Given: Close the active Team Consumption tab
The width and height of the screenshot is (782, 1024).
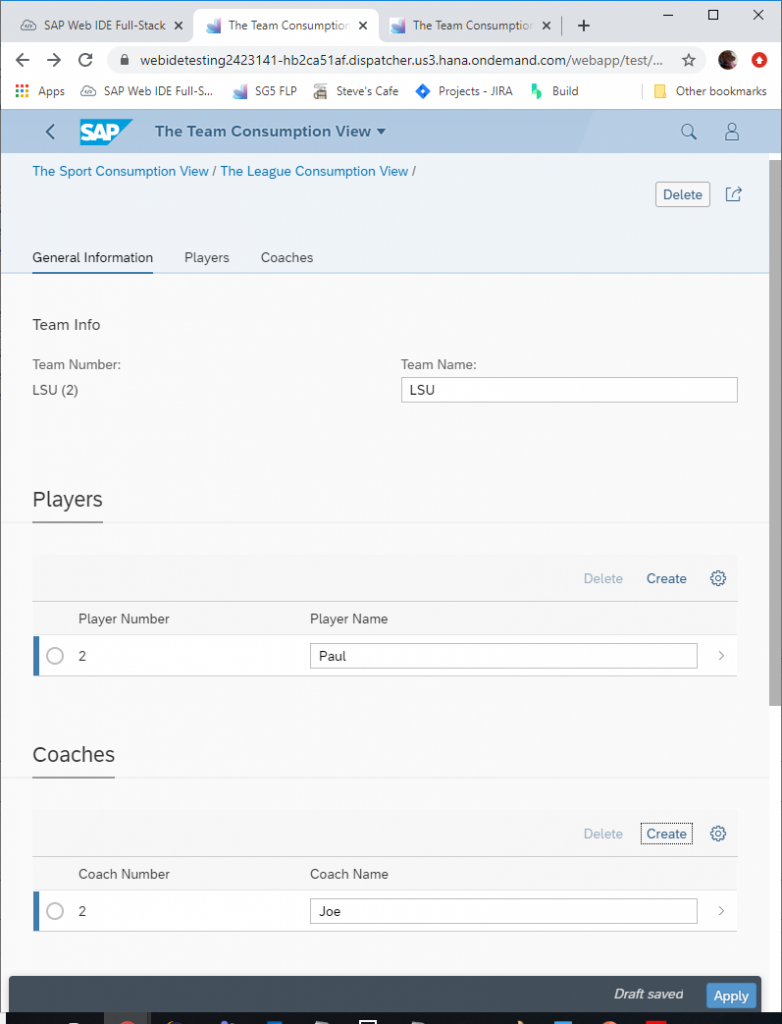Looking at the screenshot, I should pos(363,25).
